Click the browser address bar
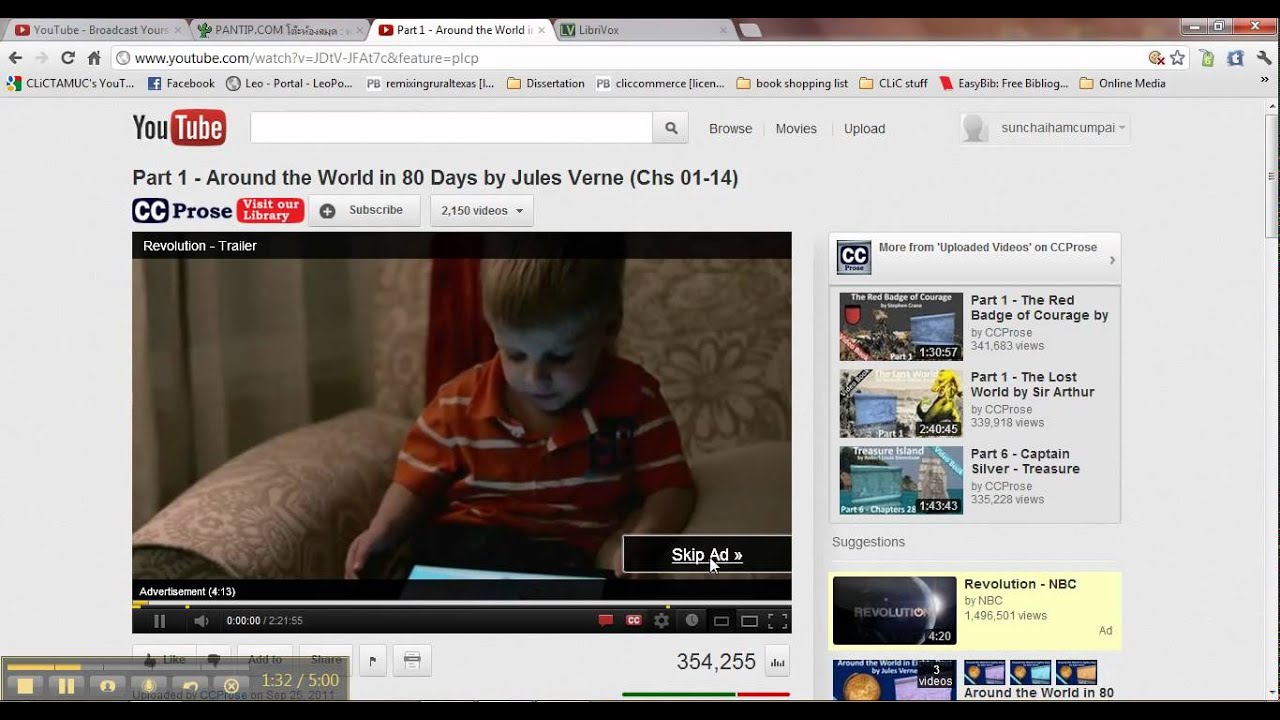Image resolution: width=1280 pixels, height=720 pixels. pos(630,58)
